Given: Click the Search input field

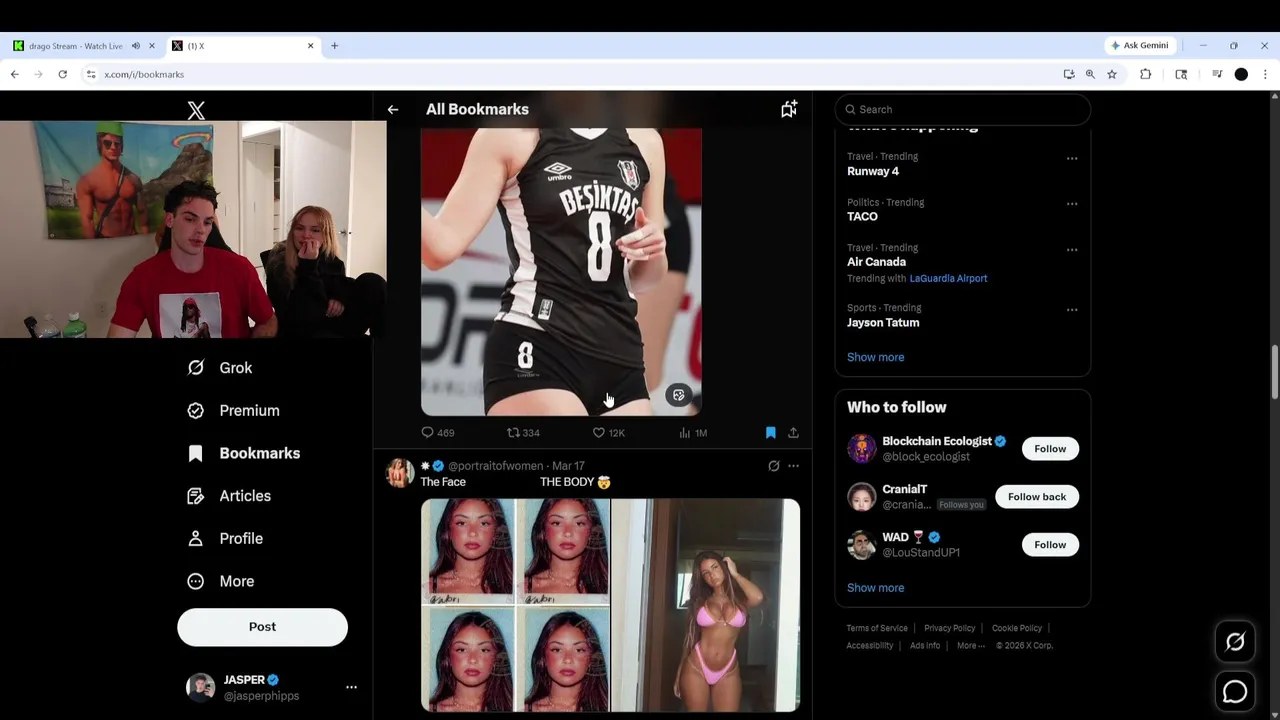Looking at the screenshot, I should tap(962, 109).
